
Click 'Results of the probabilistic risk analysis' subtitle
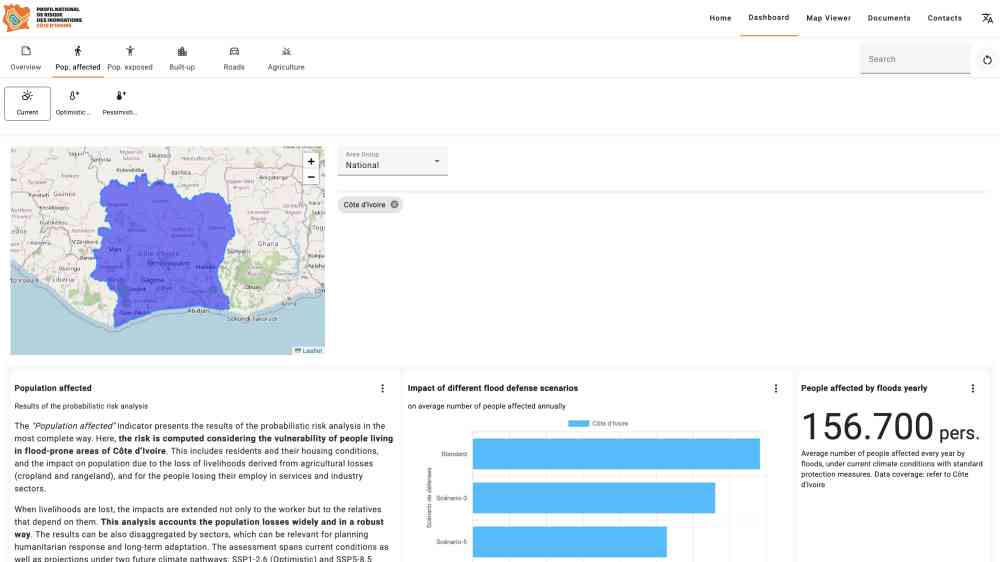[x=81, y=406]
